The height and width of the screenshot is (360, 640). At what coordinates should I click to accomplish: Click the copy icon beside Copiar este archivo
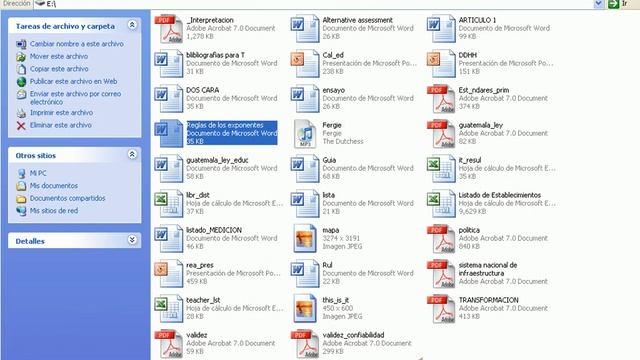point(21,69)
